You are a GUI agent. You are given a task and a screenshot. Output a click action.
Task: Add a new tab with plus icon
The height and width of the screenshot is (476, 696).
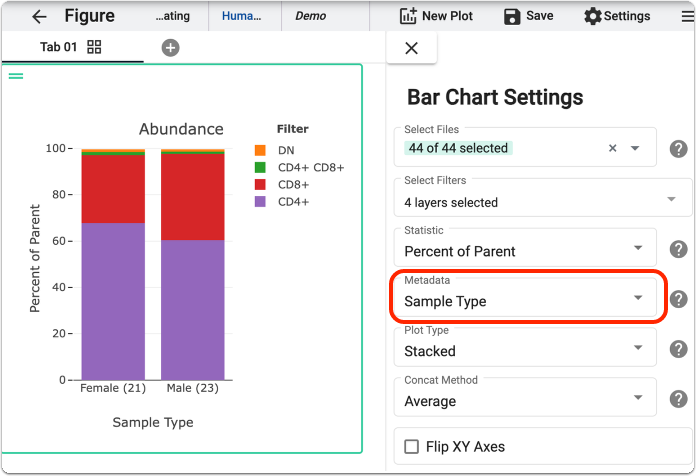(x=170, y=48)
